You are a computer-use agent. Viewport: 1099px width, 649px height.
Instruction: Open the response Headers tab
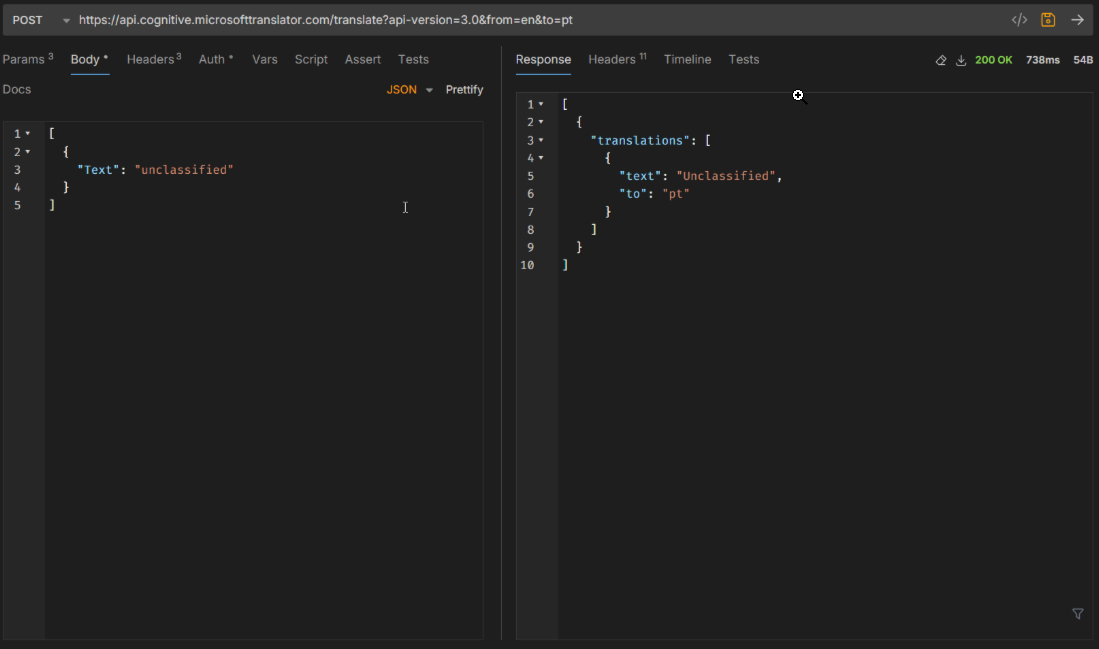(x=610, y=60)
